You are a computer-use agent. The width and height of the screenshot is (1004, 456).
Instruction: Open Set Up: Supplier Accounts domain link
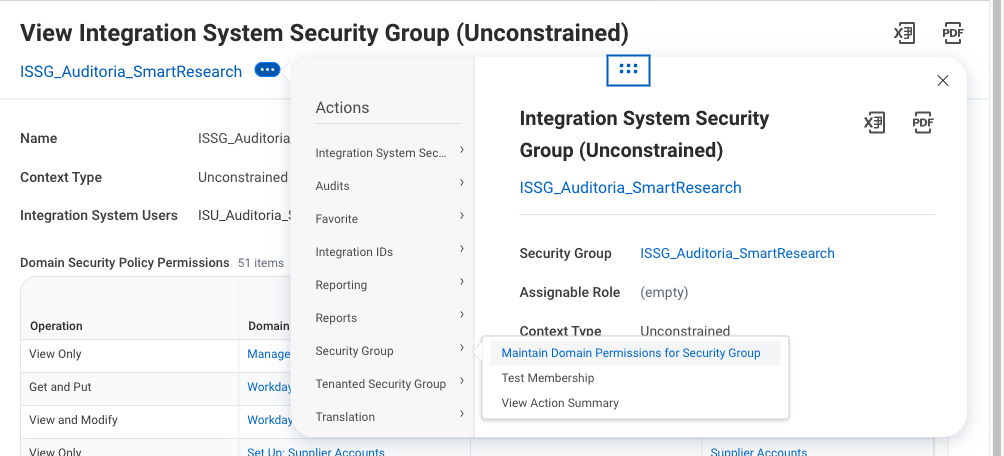316,451
